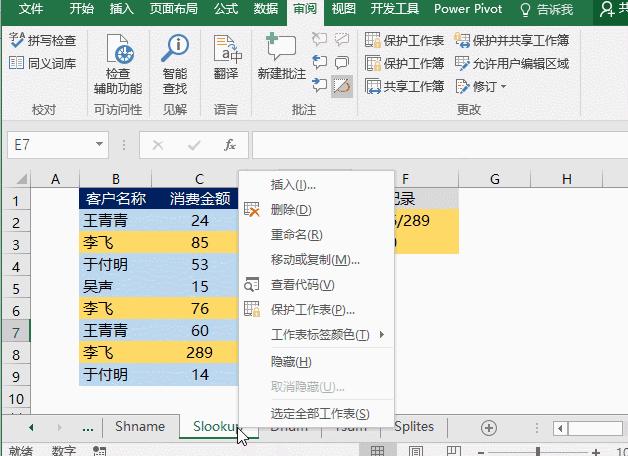The image size is (628, 456).
Task: Click 共享工作簿 in the ribbon
Action: point(405,86)
